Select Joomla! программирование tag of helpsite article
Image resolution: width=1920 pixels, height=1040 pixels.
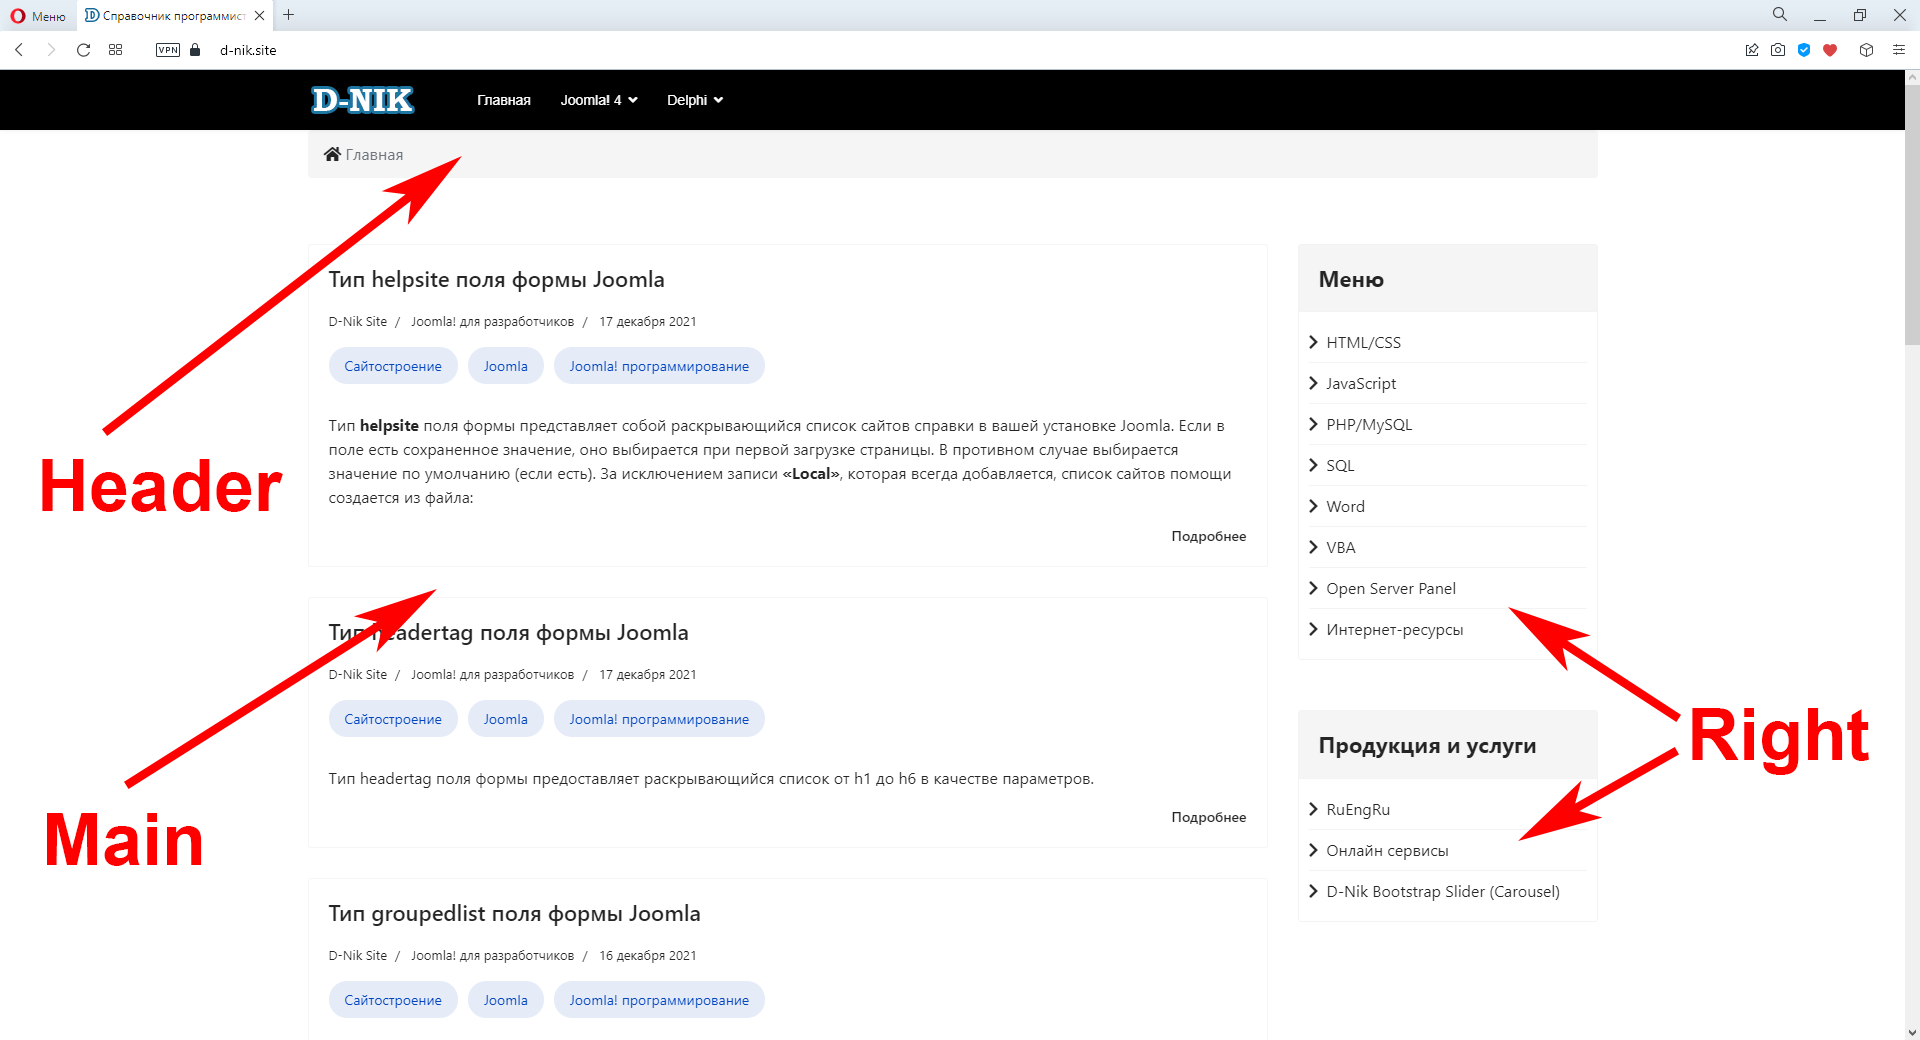point(659,366)
